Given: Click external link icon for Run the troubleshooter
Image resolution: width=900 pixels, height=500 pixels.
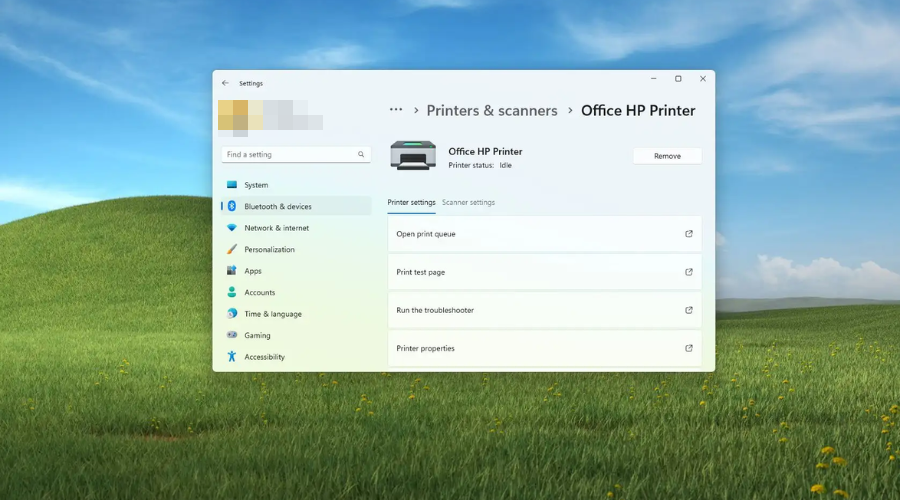Looking at the screenshot, I should click(689, 310).
